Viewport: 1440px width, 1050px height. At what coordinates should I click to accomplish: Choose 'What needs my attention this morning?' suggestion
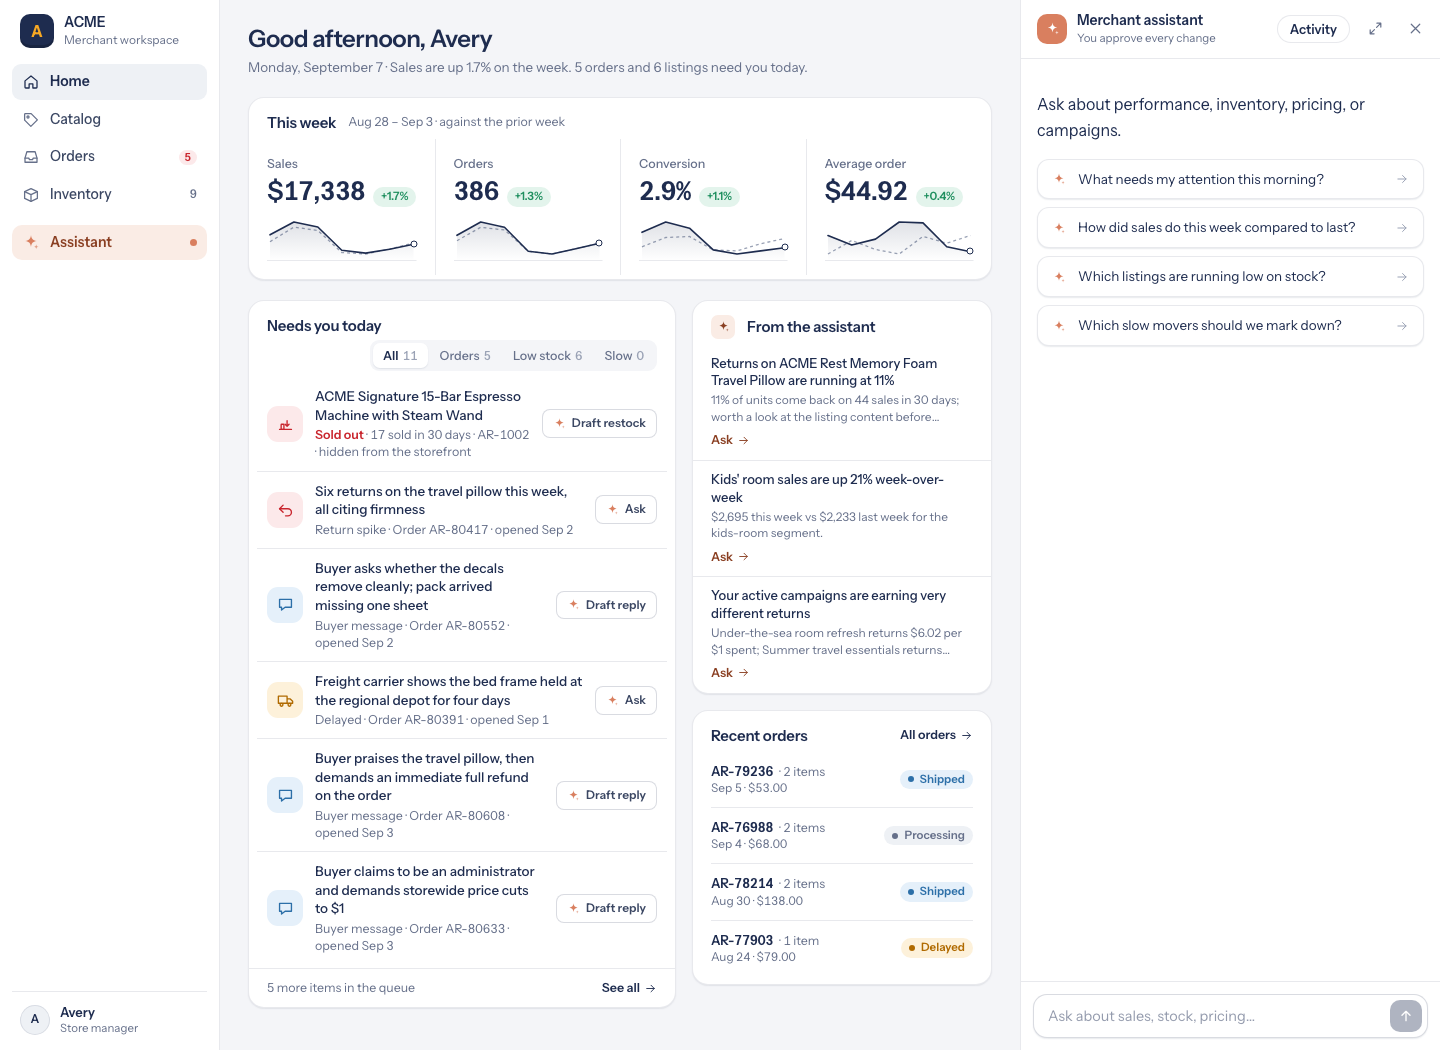pos(1230,179)
